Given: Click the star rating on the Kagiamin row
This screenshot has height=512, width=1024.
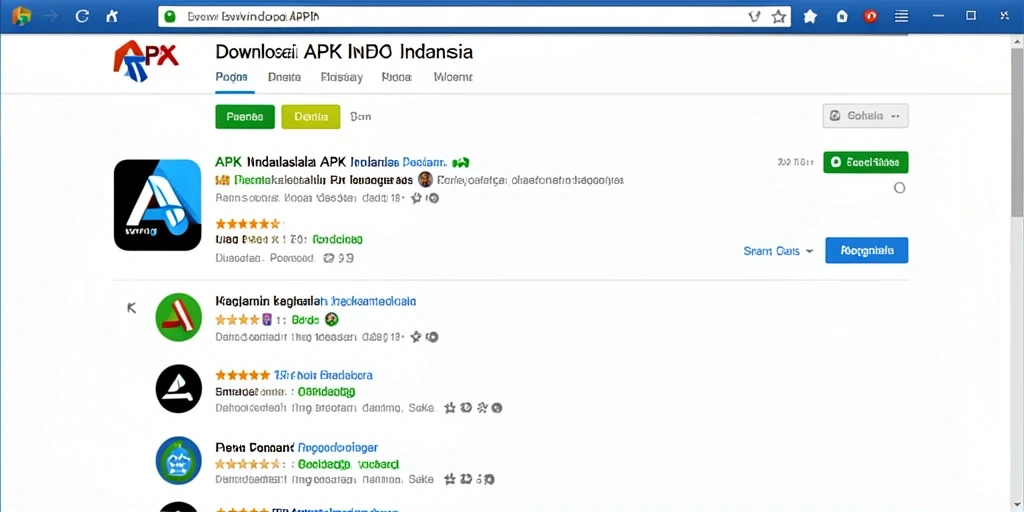Looking at the screenshot, I should pyautogui.click(x=237, y=320).
